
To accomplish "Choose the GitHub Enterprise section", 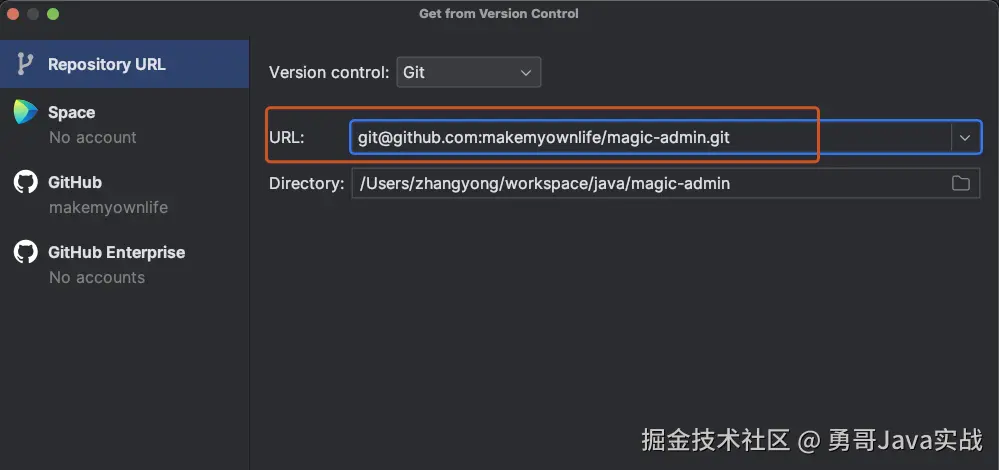I will tap(116, 252).
